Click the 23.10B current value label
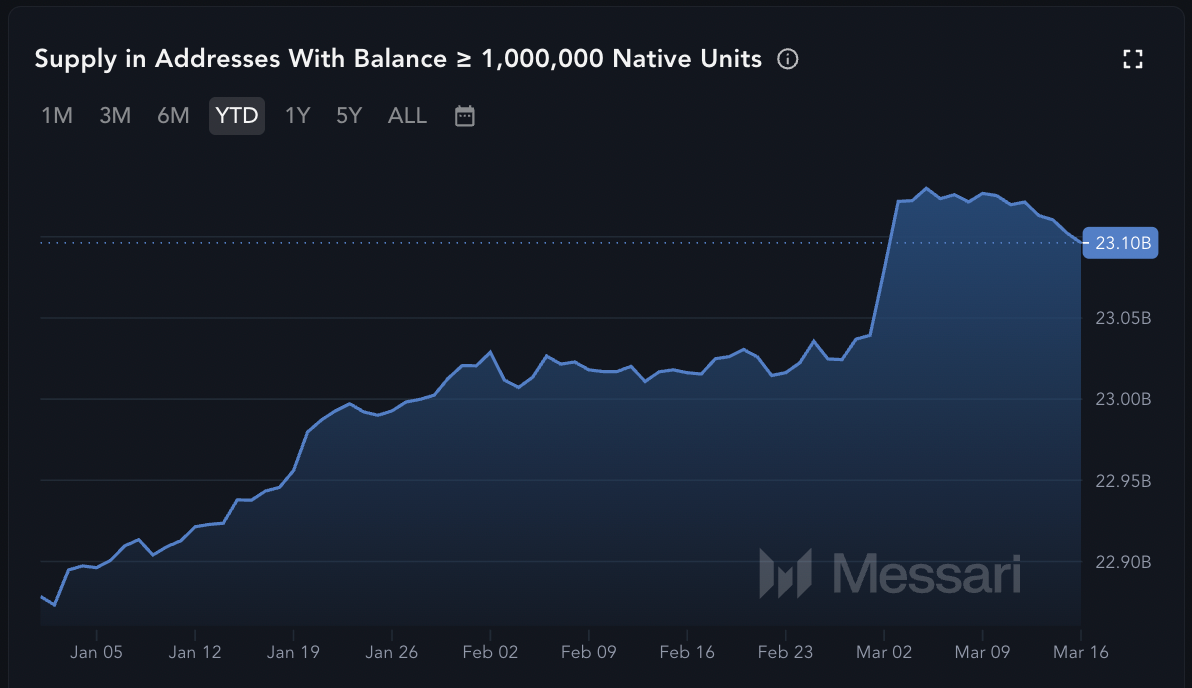The image size is (1192, 688). [1121, 243]
